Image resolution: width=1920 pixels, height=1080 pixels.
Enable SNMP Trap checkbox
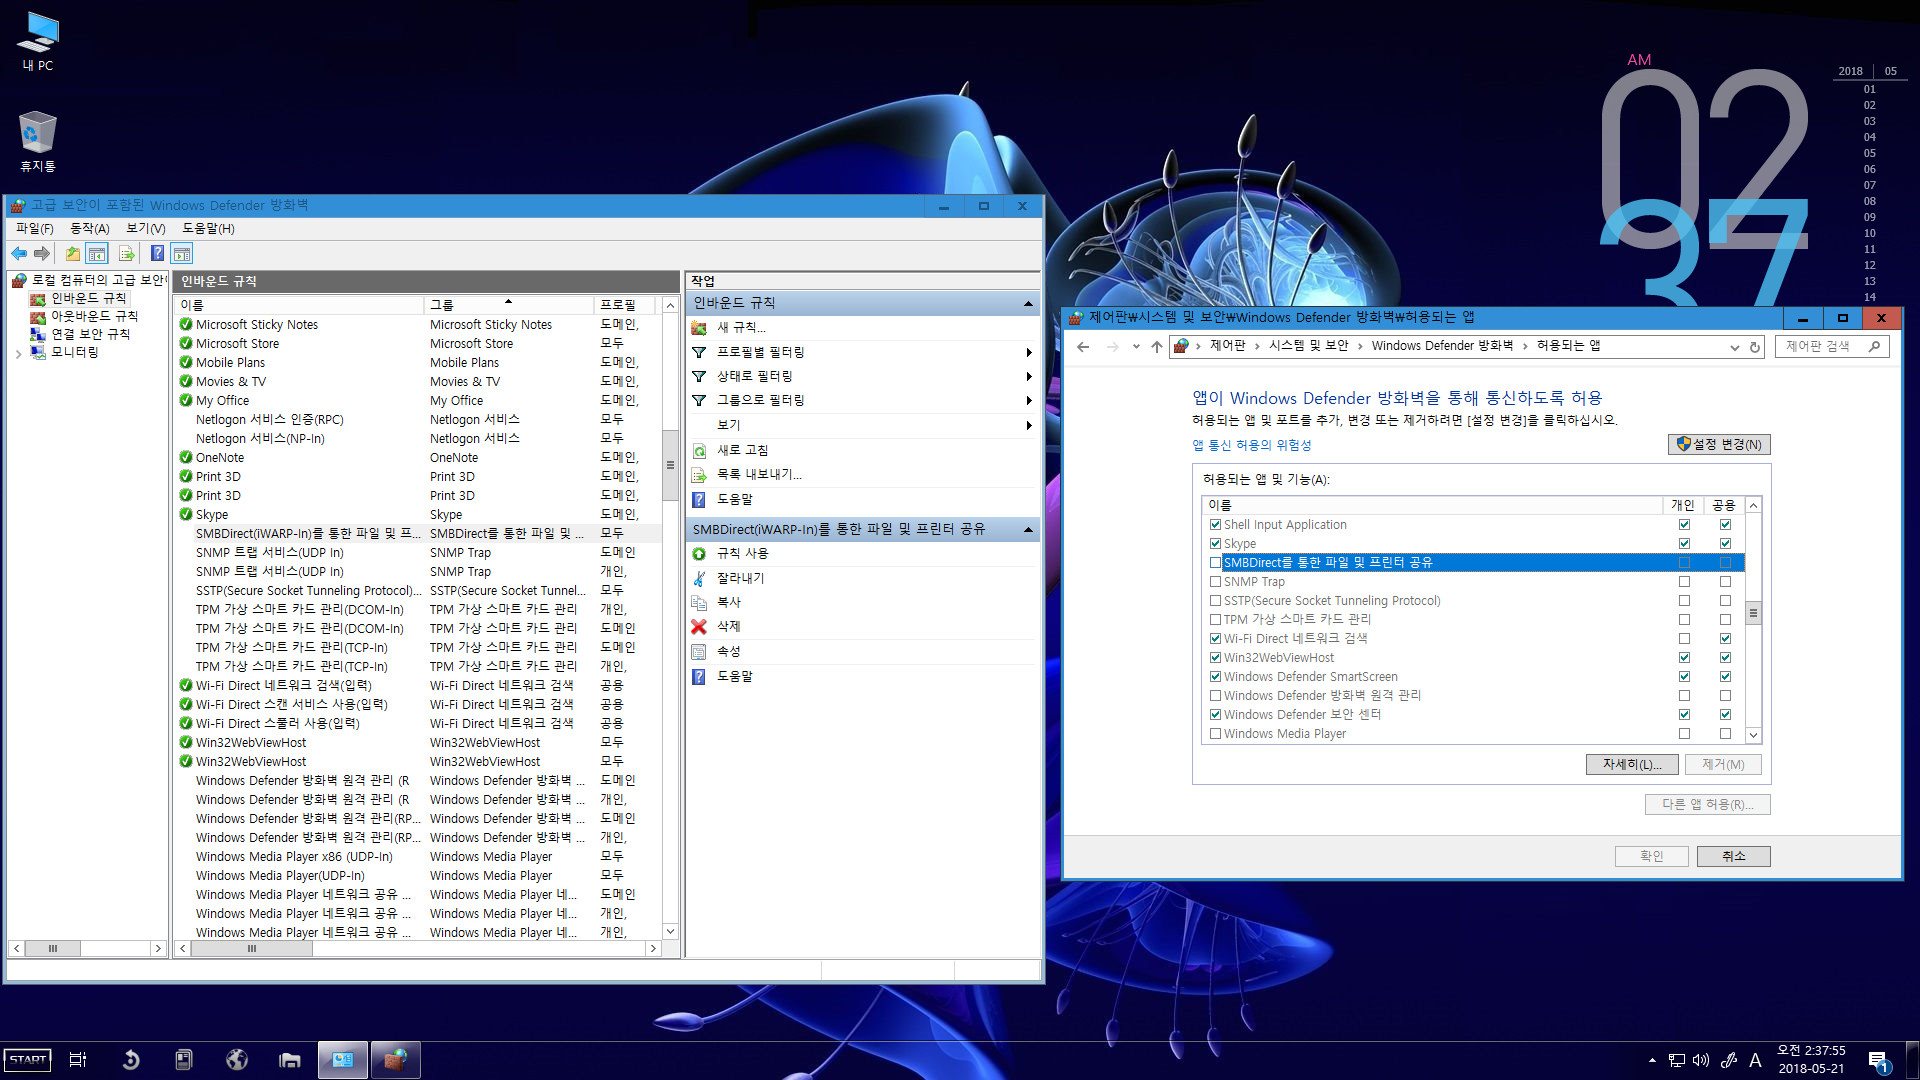click(x=1215, y=582)
